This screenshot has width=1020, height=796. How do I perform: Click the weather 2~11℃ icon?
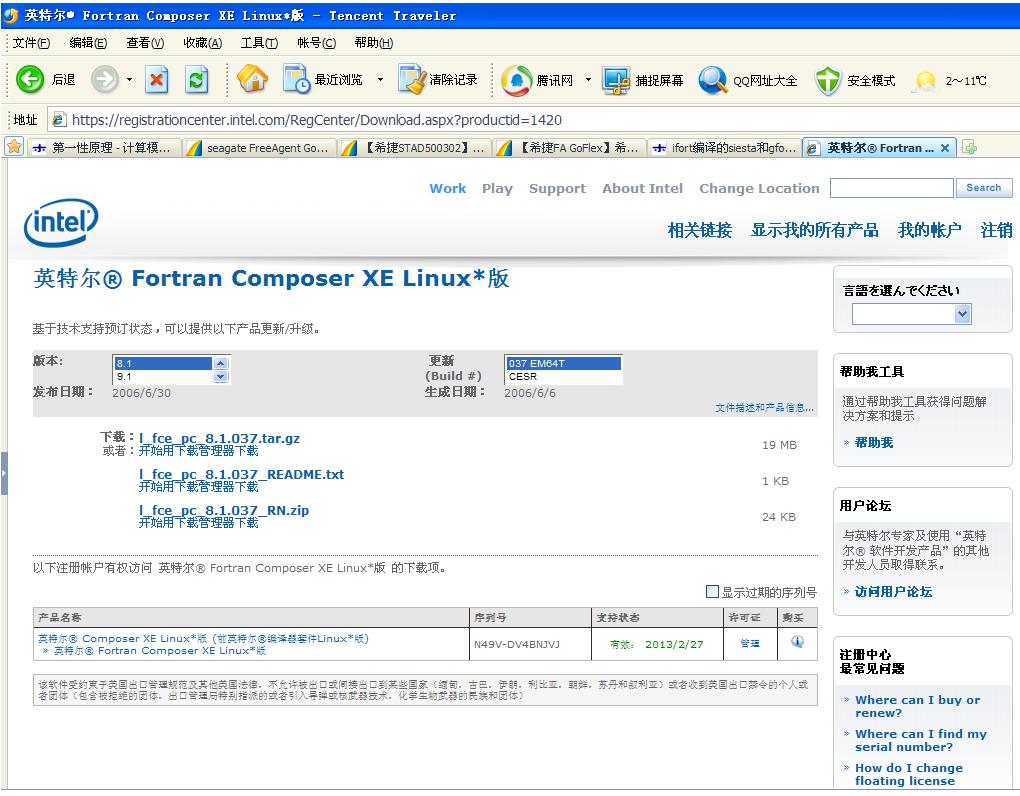tap(924, 81)
